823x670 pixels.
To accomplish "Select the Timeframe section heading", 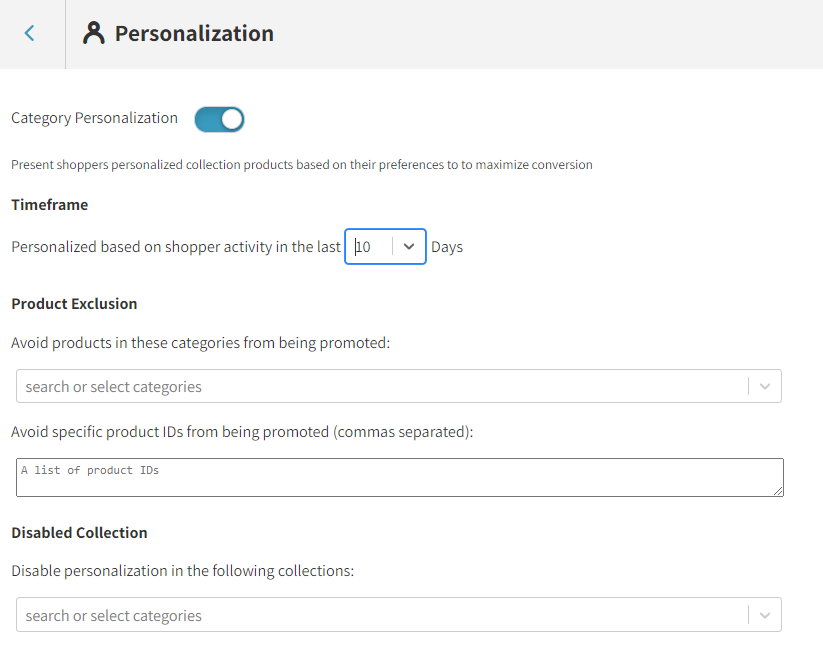I will (x=50, y=205).
